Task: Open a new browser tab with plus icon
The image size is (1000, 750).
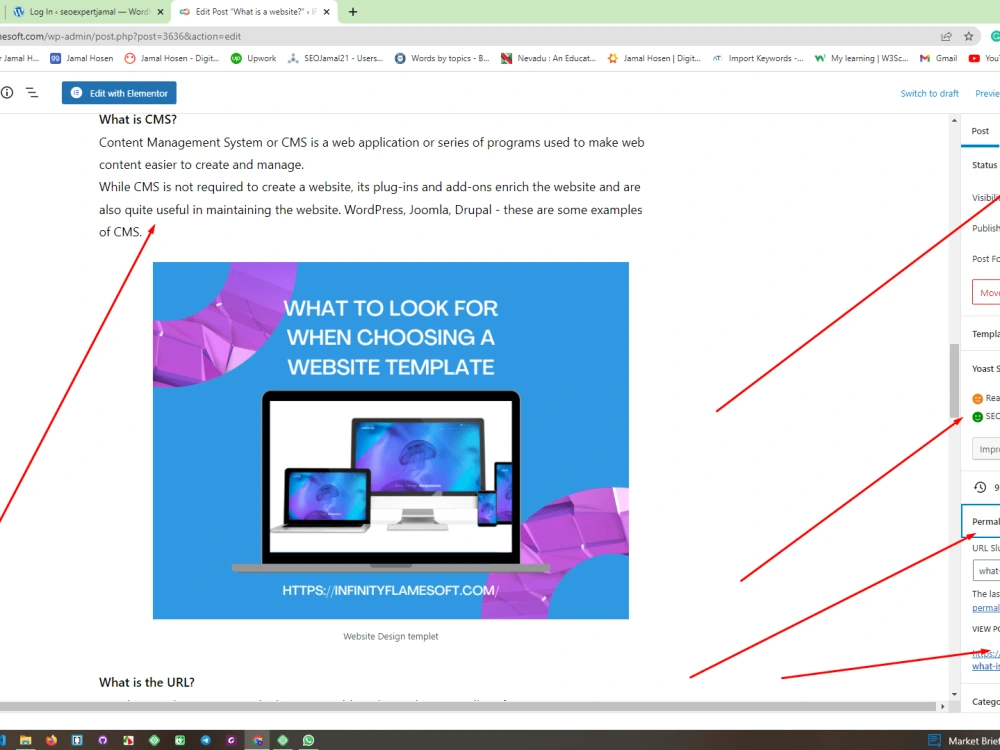Action: coord(353,11)
